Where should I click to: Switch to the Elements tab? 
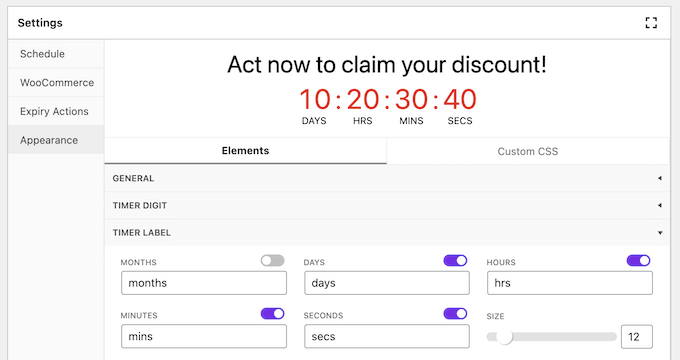coord(245,151)
